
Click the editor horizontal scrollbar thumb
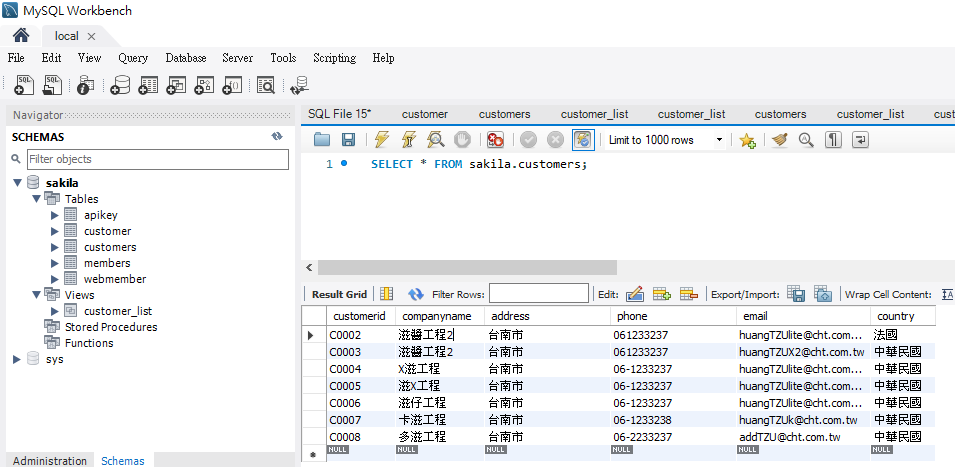tap(467, 267)
